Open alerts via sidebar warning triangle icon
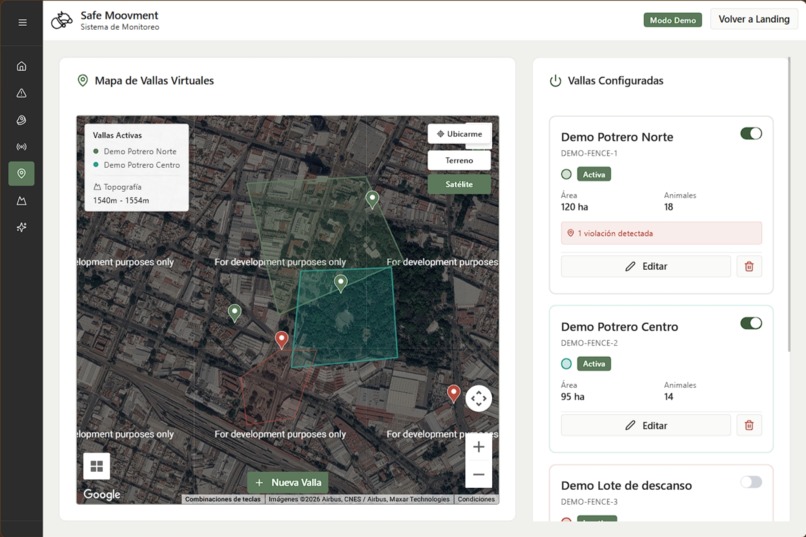The height and width of the screenshot is (537, 806). (x=22, y=93)
